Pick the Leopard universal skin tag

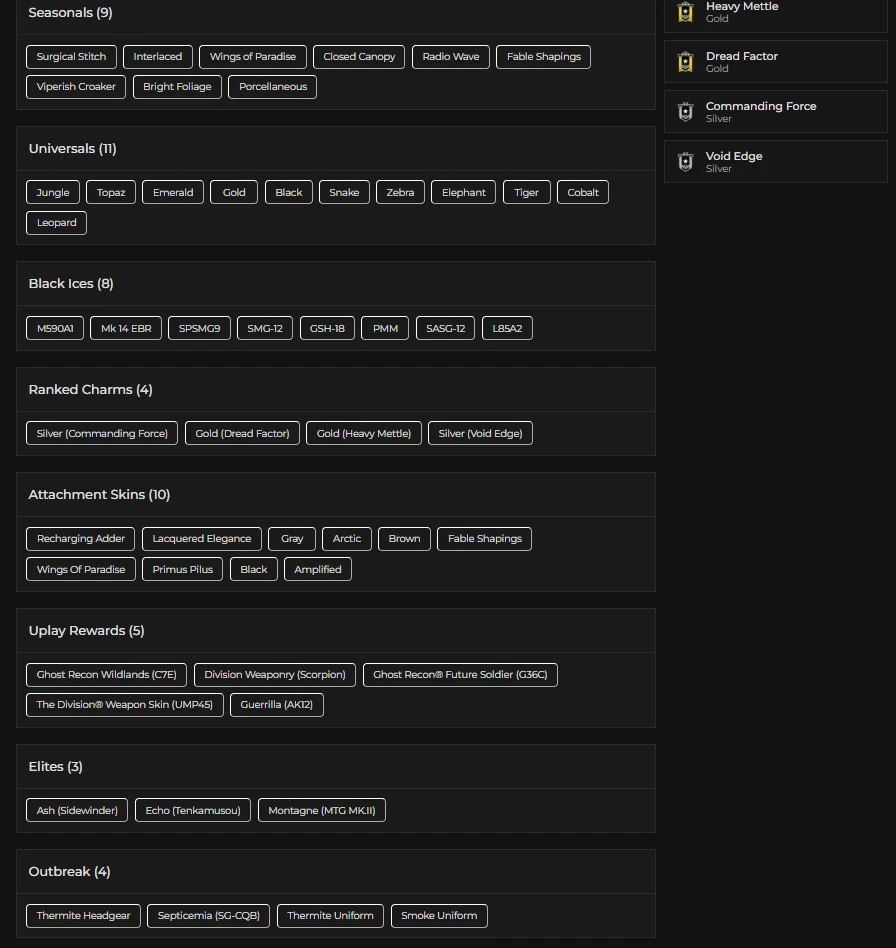click(57, 223)
